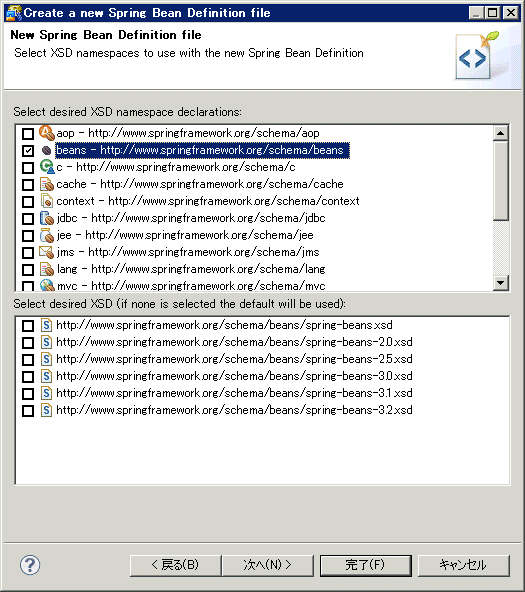The width and height of the screenshot is (525, 592).
Task: Select the jms schema row text
Action: point(188,252)
